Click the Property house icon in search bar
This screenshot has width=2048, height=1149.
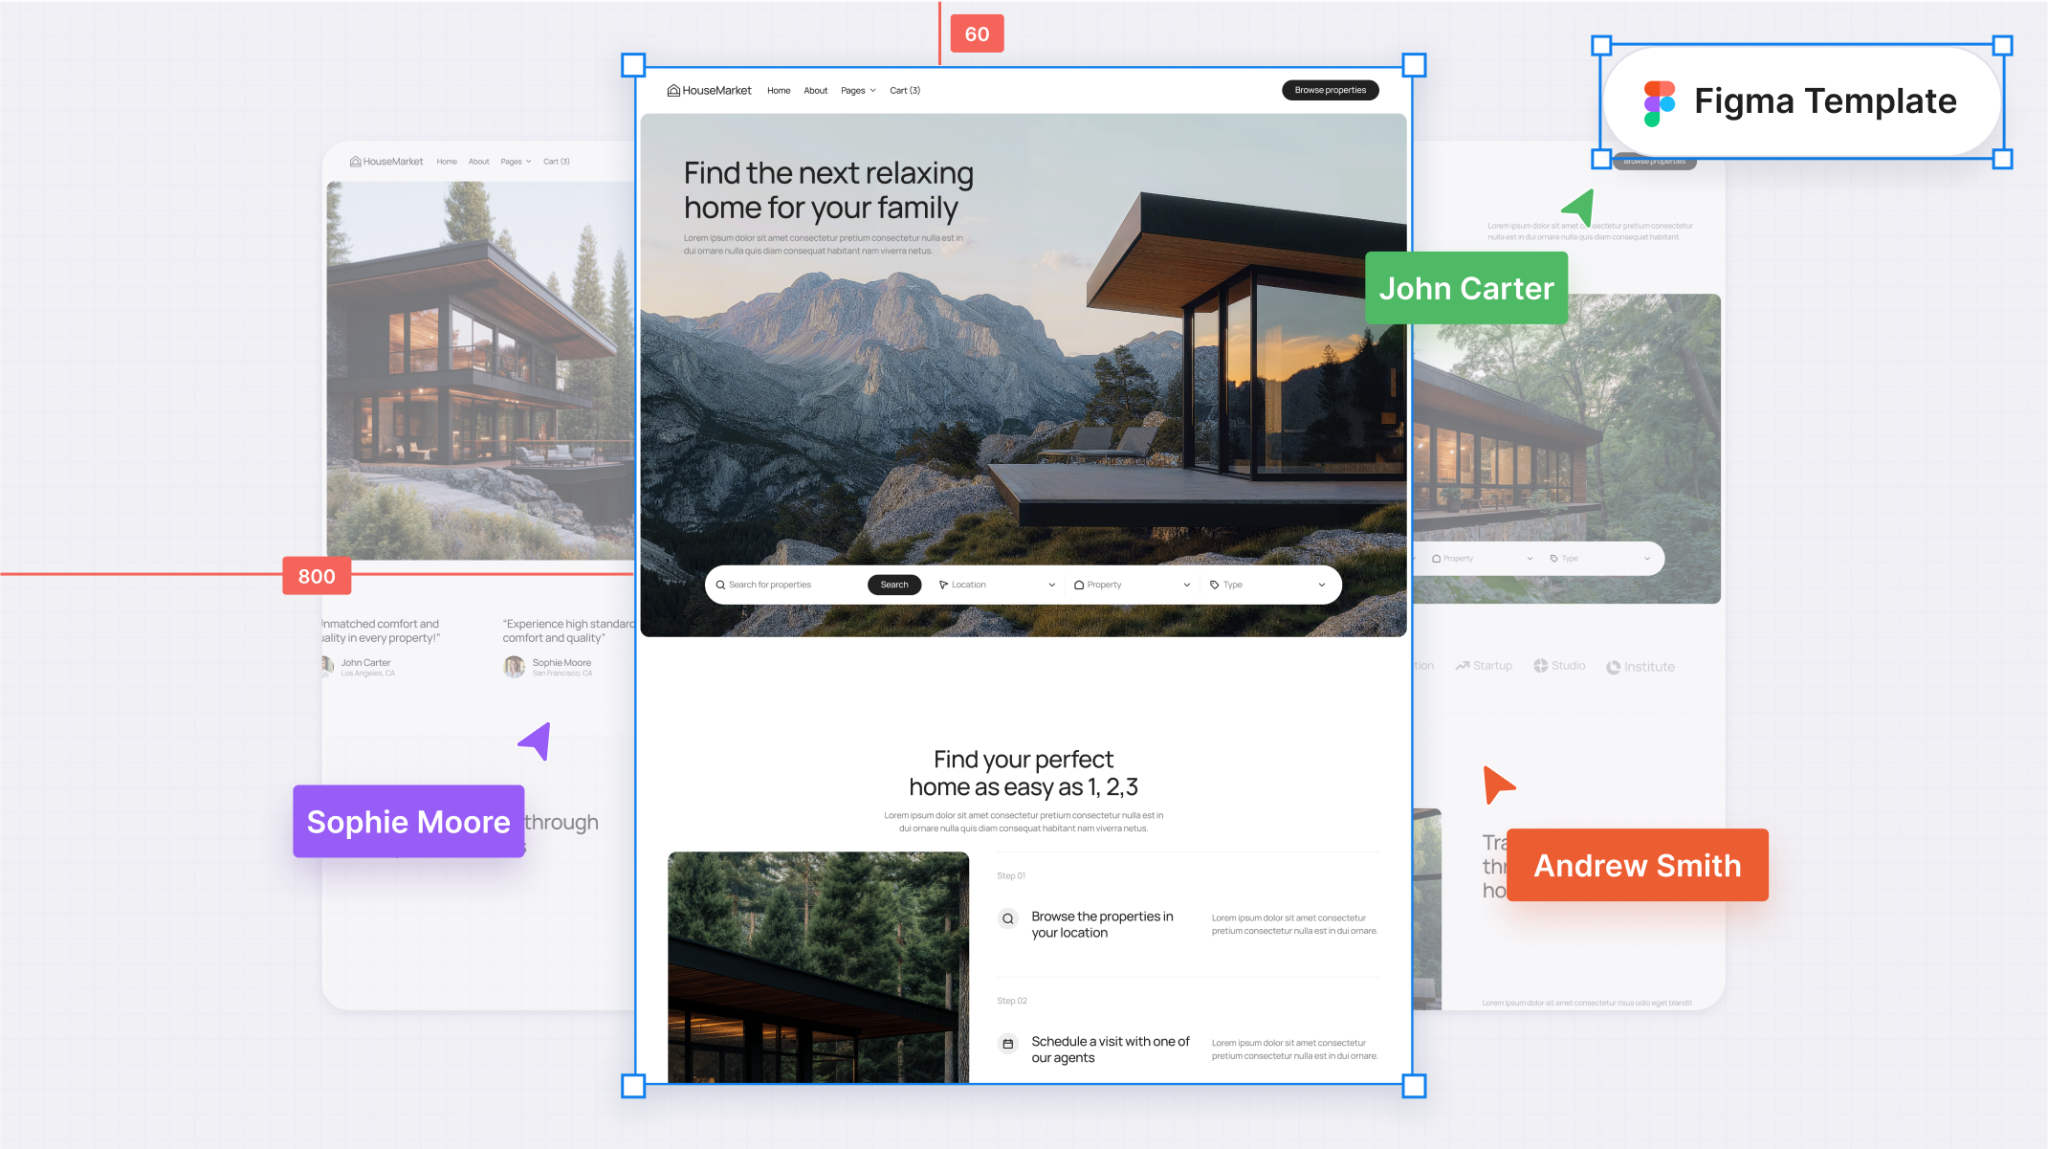pyautogui.click(x=1079, y=584)
